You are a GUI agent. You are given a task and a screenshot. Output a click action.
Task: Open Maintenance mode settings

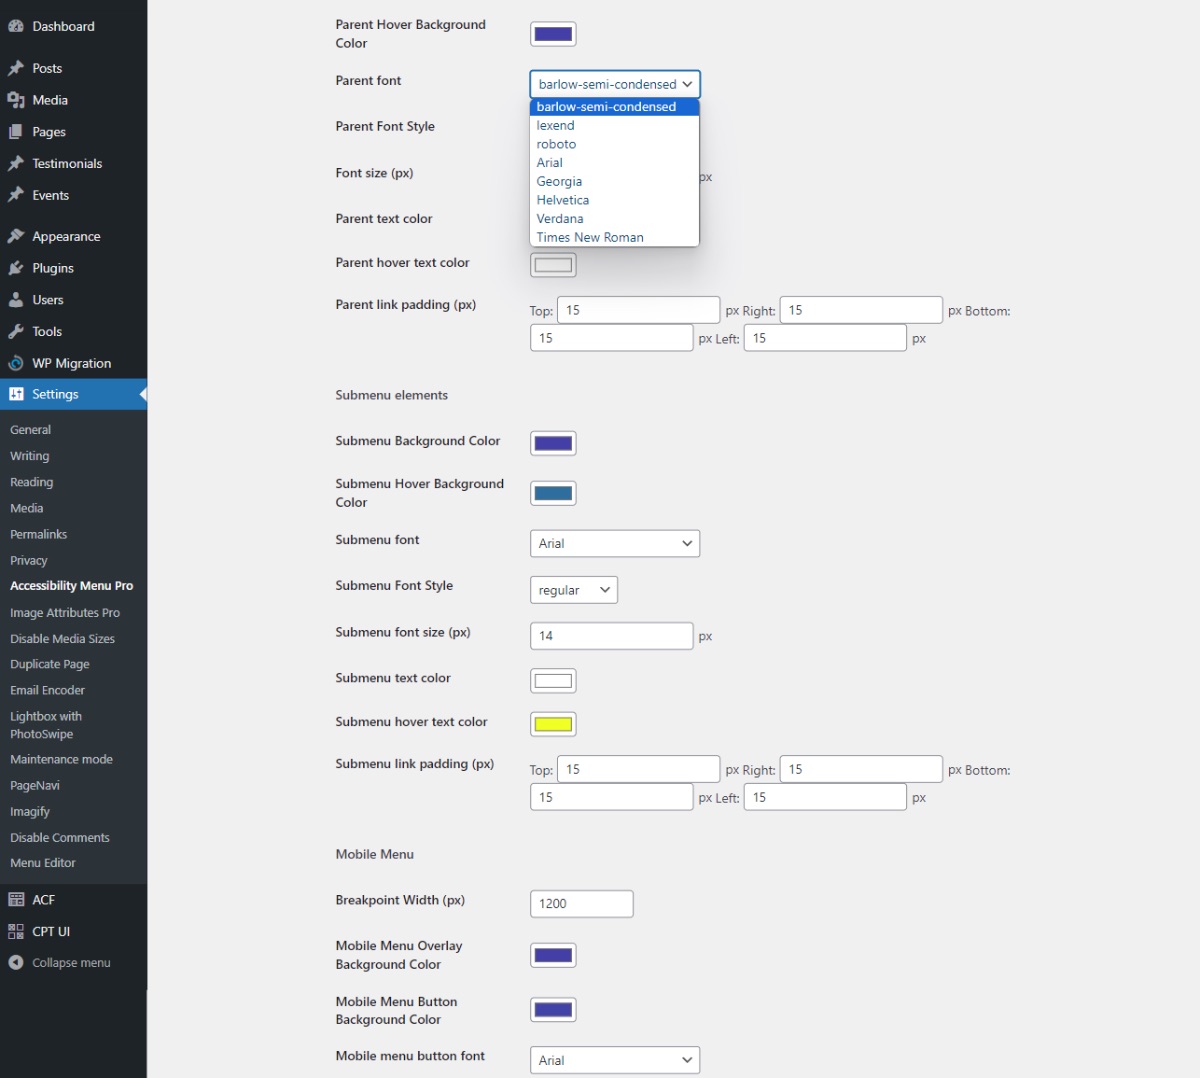61,759
